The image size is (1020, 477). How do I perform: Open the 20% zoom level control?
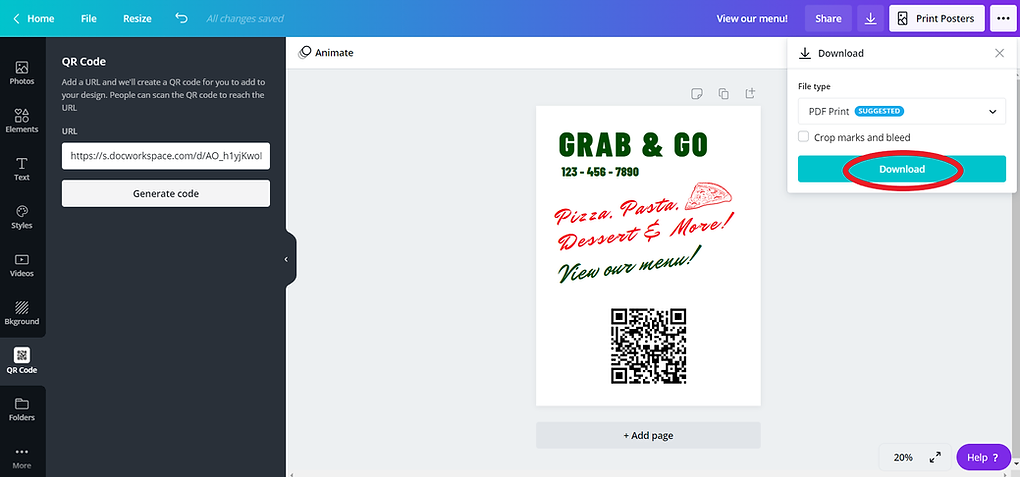pyautogui.click(x=903, y=457)
